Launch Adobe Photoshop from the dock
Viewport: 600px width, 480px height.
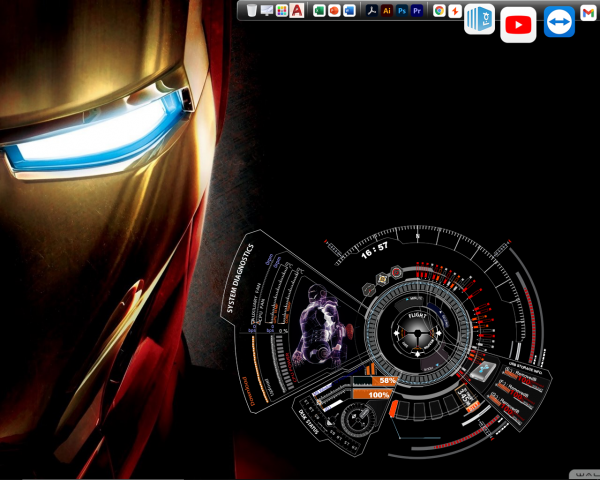402,11
